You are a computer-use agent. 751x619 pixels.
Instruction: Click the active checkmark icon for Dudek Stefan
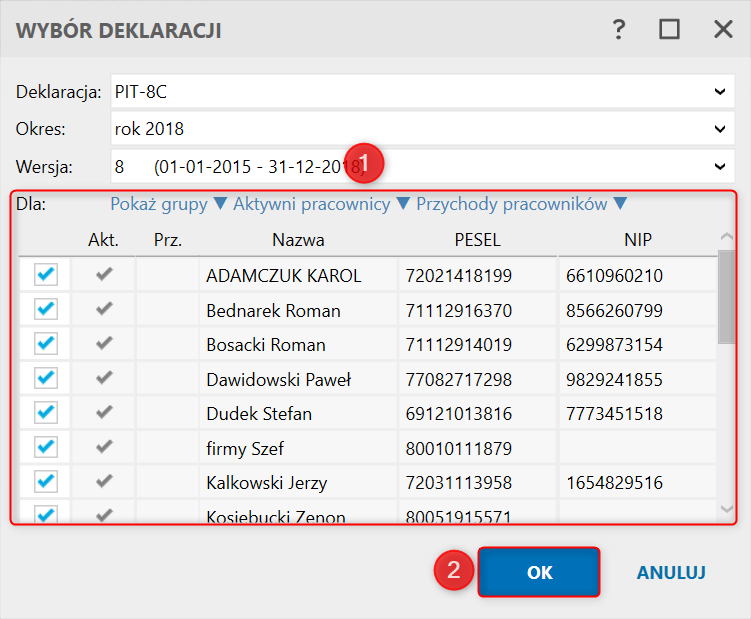point(103,413)
